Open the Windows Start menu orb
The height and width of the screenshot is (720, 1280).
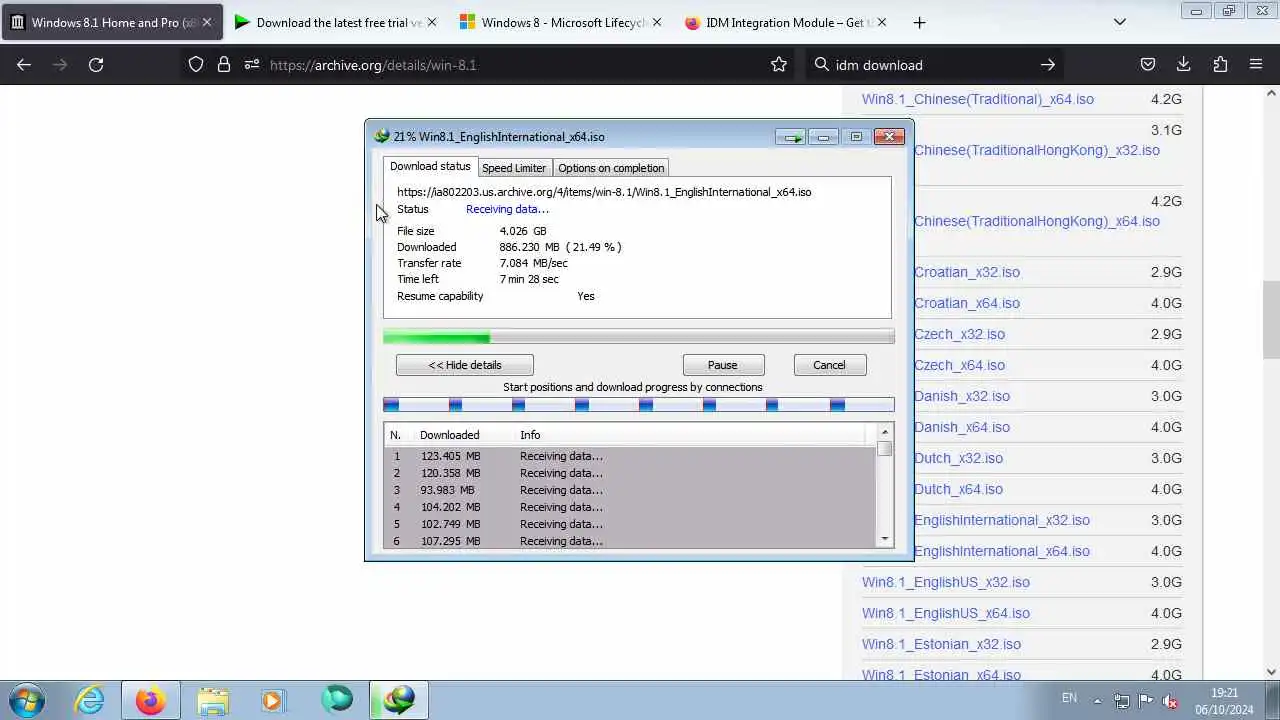click(x=27, y=700)
